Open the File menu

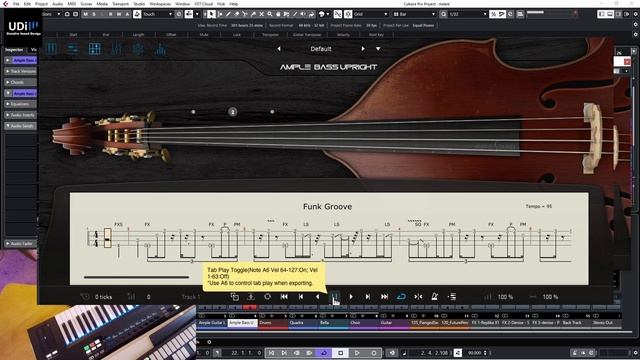click(x=16, y=4)
